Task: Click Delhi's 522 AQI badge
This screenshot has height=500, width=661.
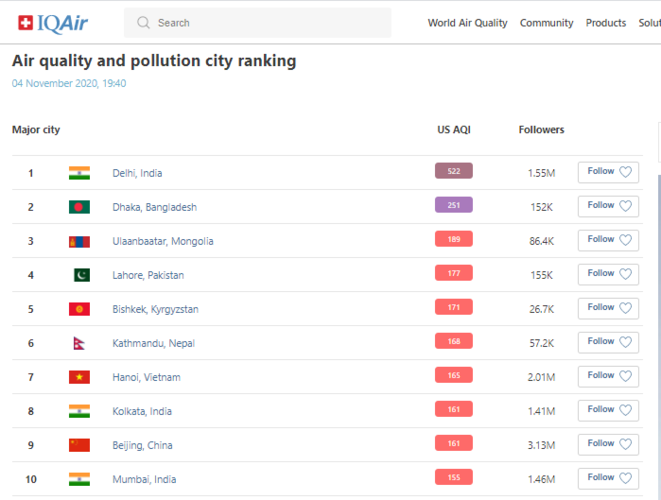Action: 453,171
